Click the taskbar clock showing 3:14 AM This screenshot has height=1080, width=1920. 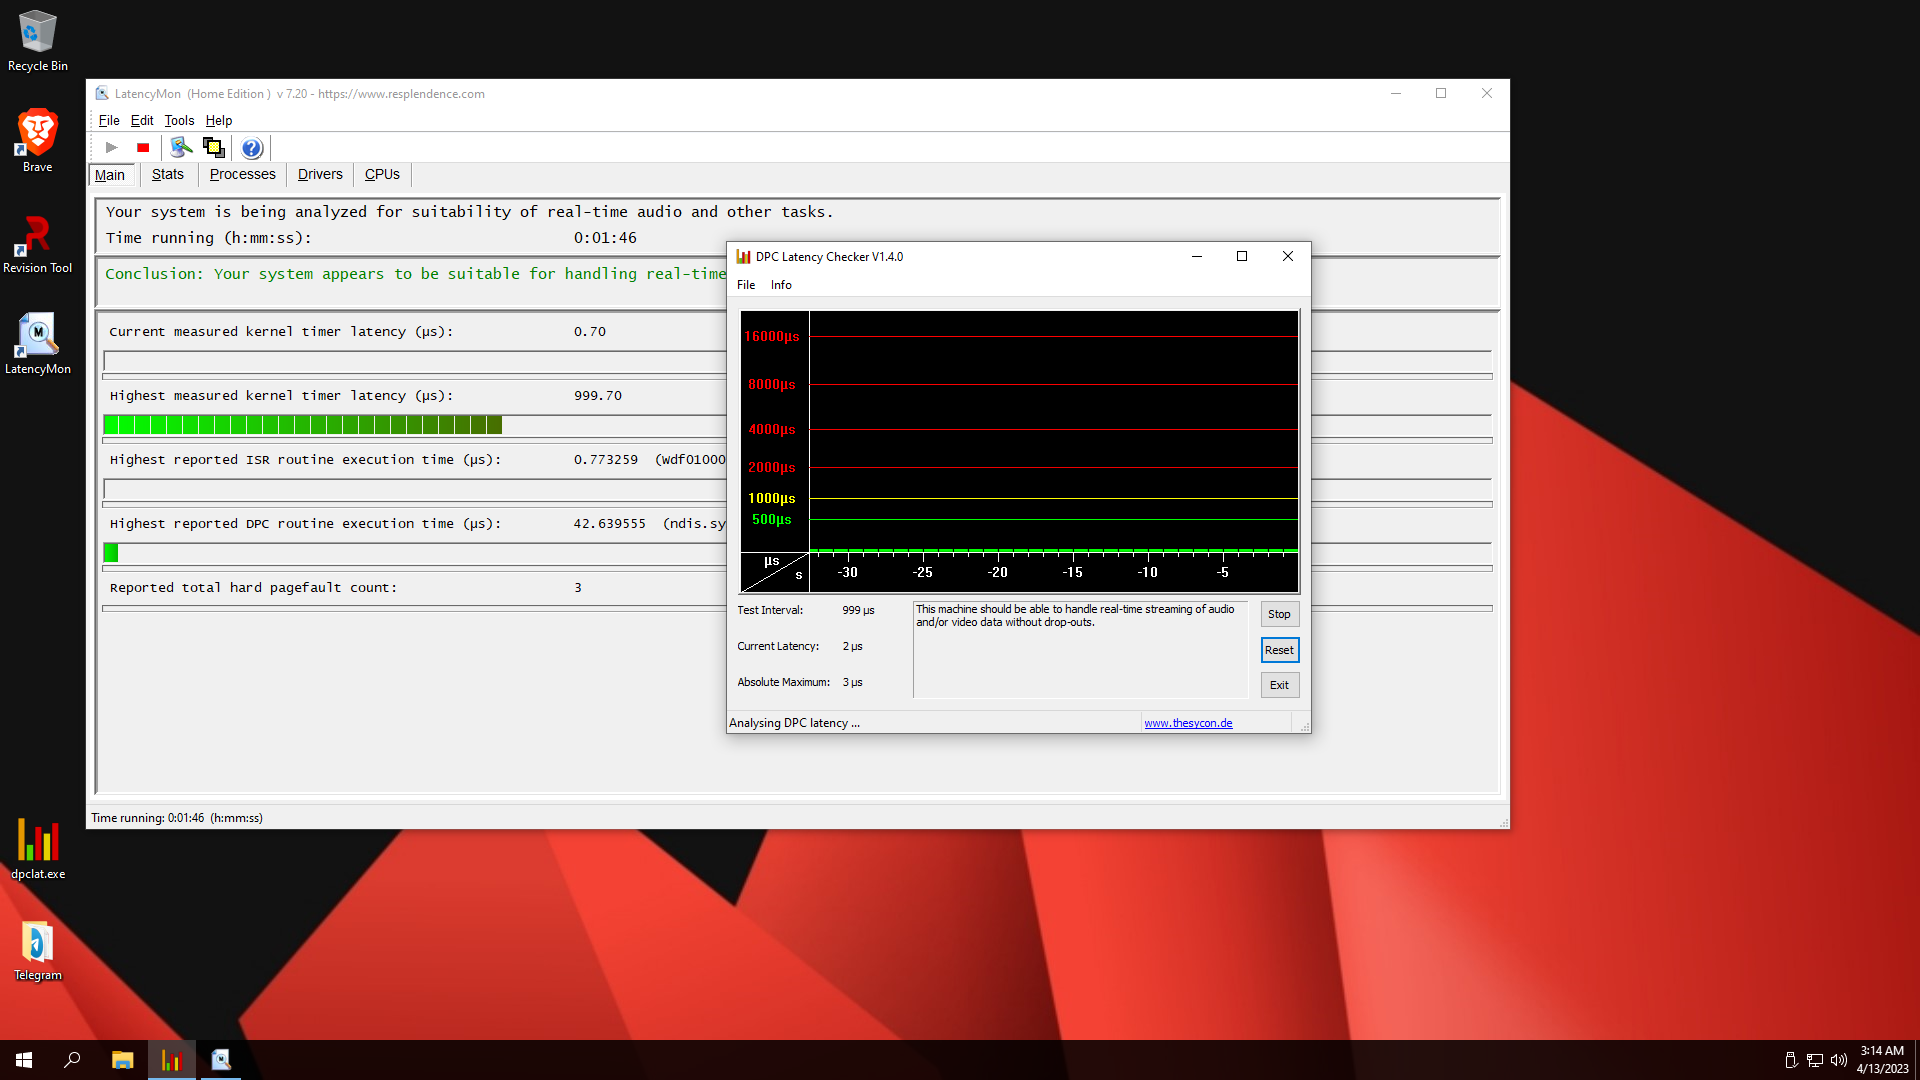(1882, 1060)
